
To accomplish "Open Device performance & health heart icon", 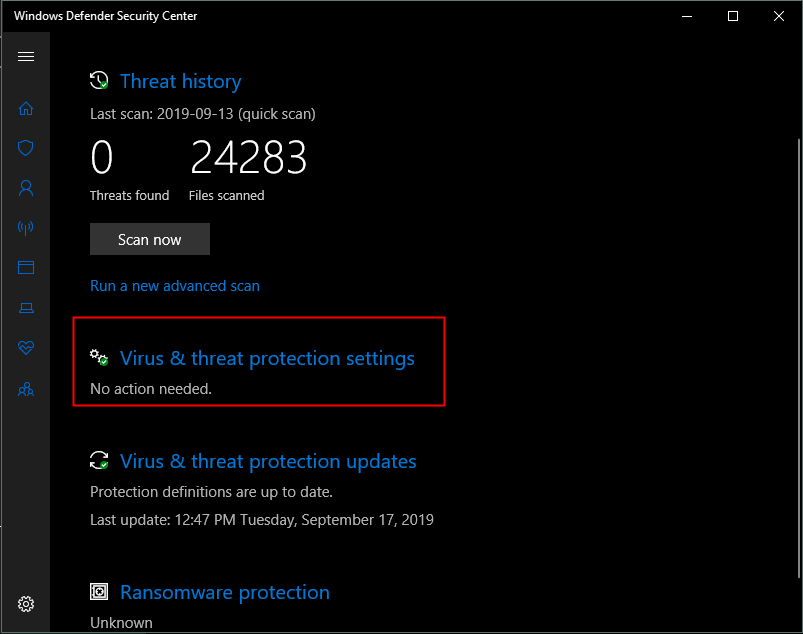I will click(x=26, y=348).
